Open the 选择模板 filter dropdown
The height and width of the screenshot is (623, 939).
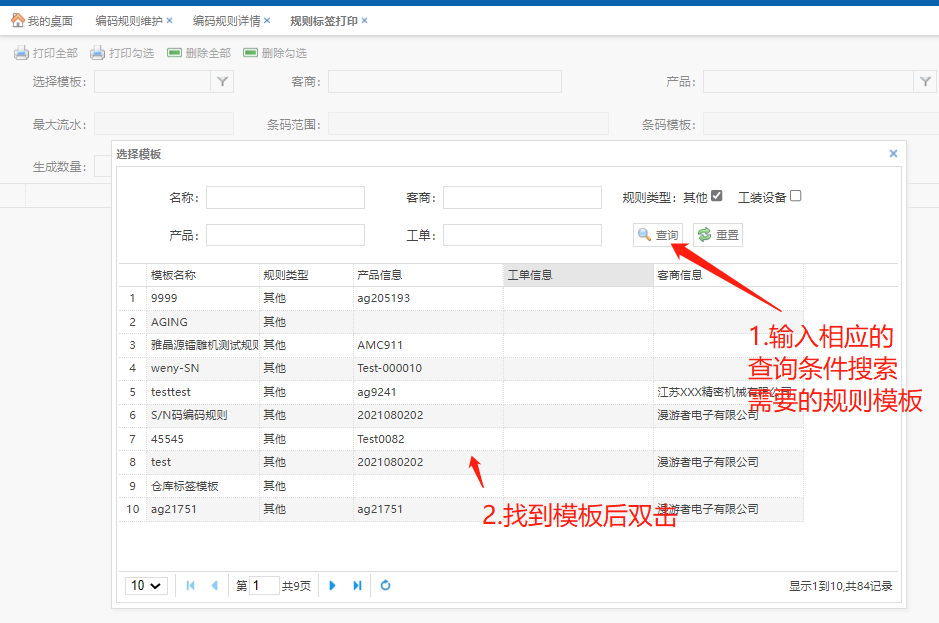[x=222, y=82]
